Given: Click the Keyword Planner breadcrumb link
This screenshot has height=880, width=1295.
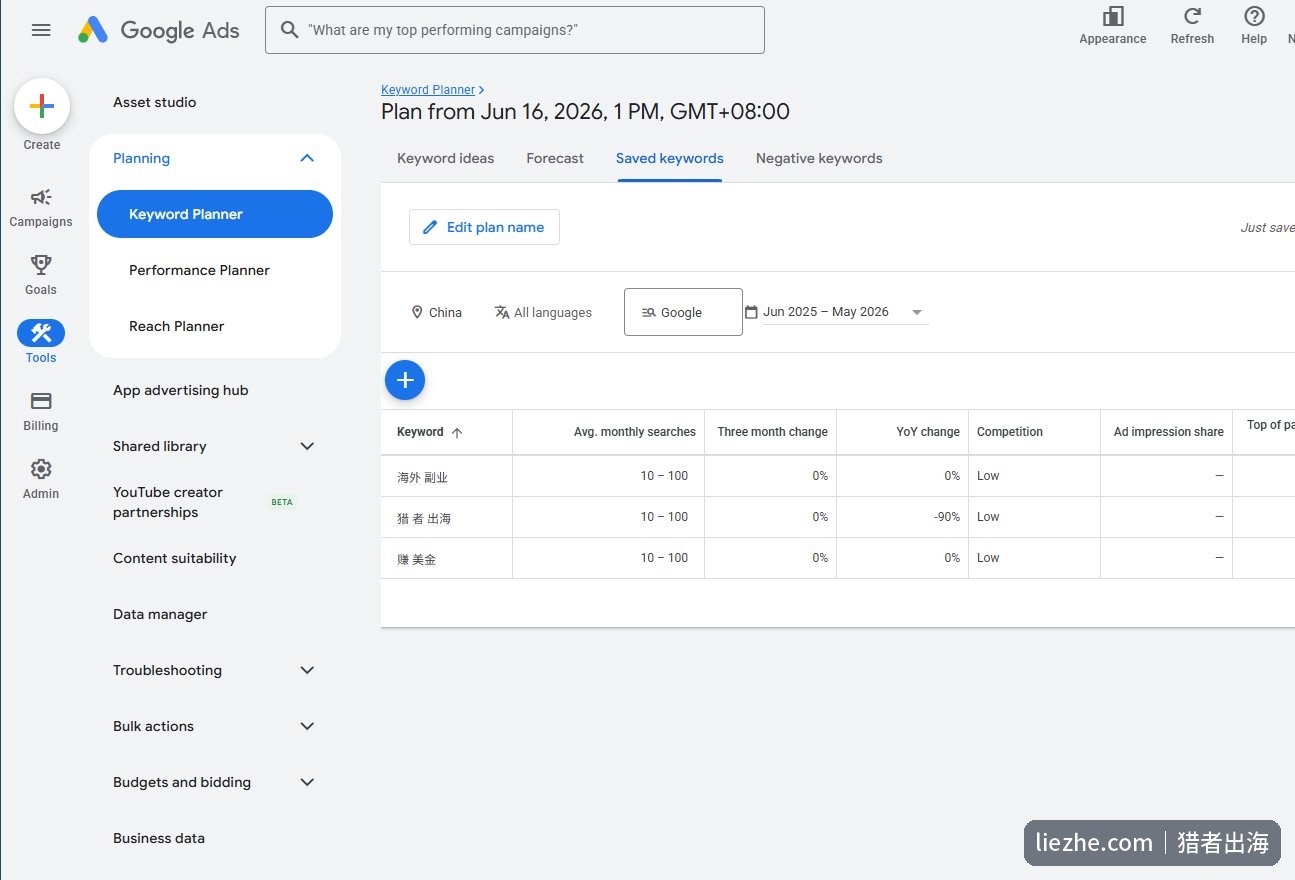Looking at the screenshot, I should tap(428, 90).
